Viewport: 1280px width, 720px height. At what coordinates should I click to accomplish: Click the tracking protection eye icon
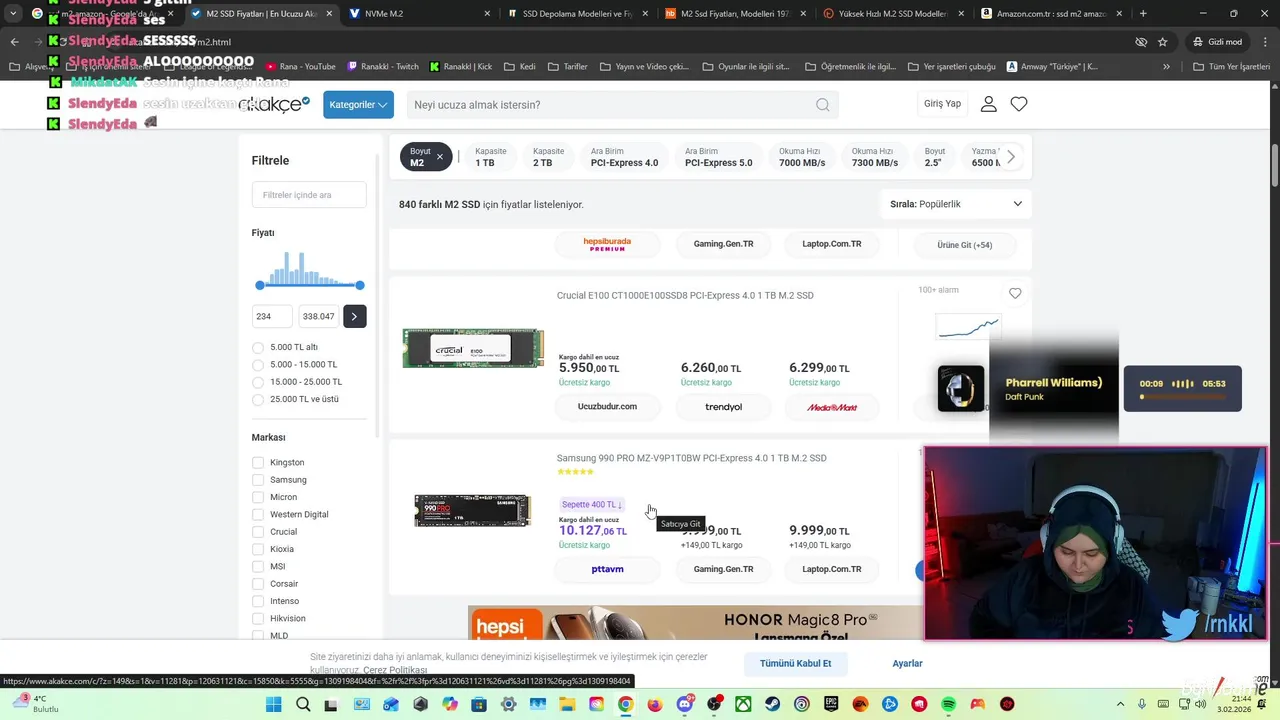pyautogui.click(x=1141, y=42)
